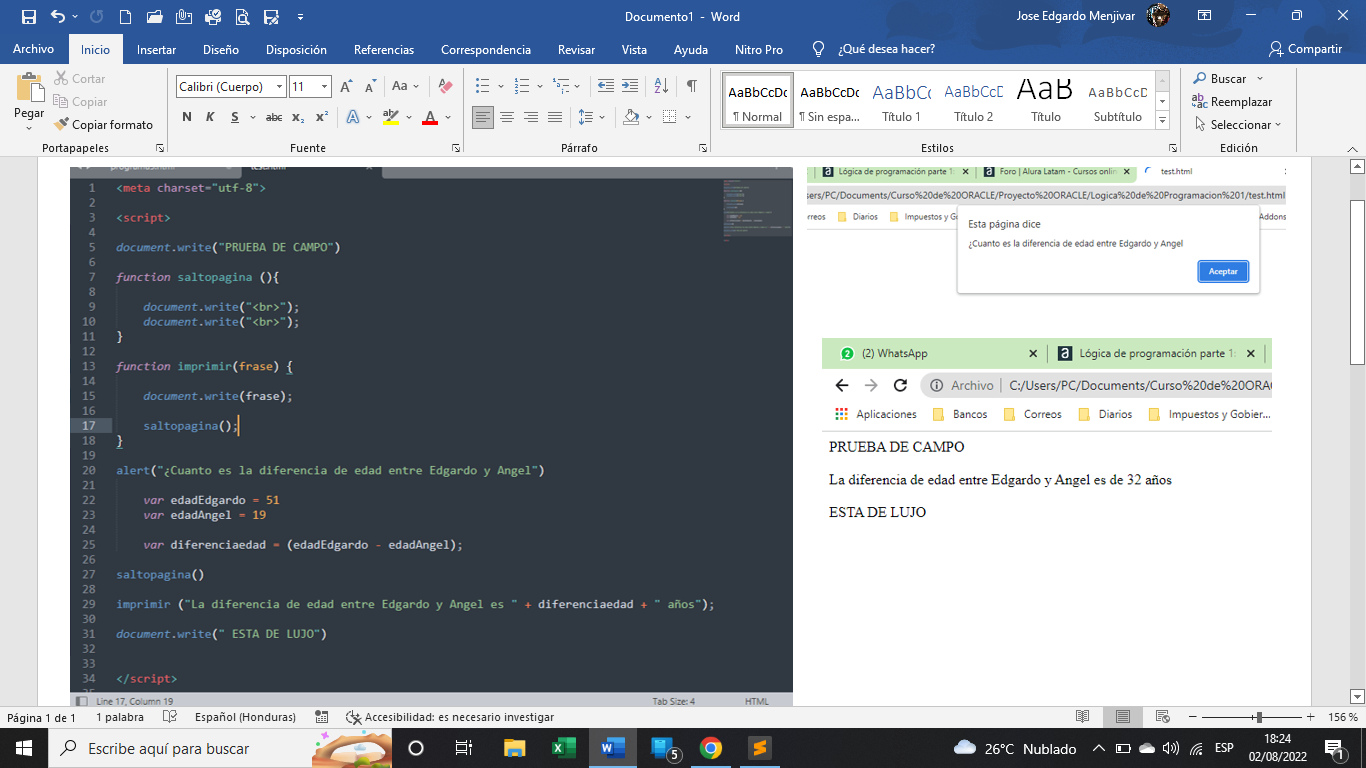Image resolution: width=1366 pixels, height=768 pixels.
Task: Switch to Read Mode view in status bar
Action: pyautogui.click(x=1082, y=717)
